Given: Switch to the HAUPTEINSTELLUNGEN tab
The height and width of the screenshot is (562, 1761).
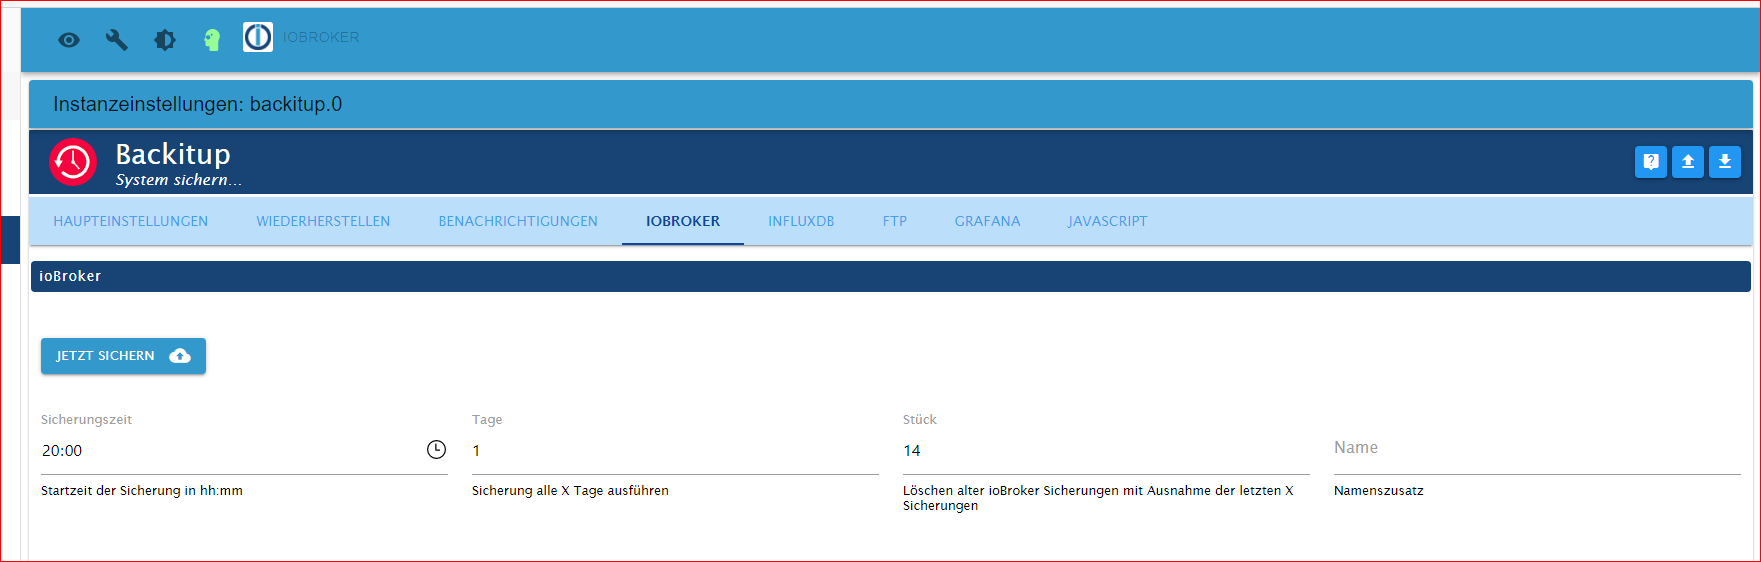Looking at the screenshot, I should 131,221.
